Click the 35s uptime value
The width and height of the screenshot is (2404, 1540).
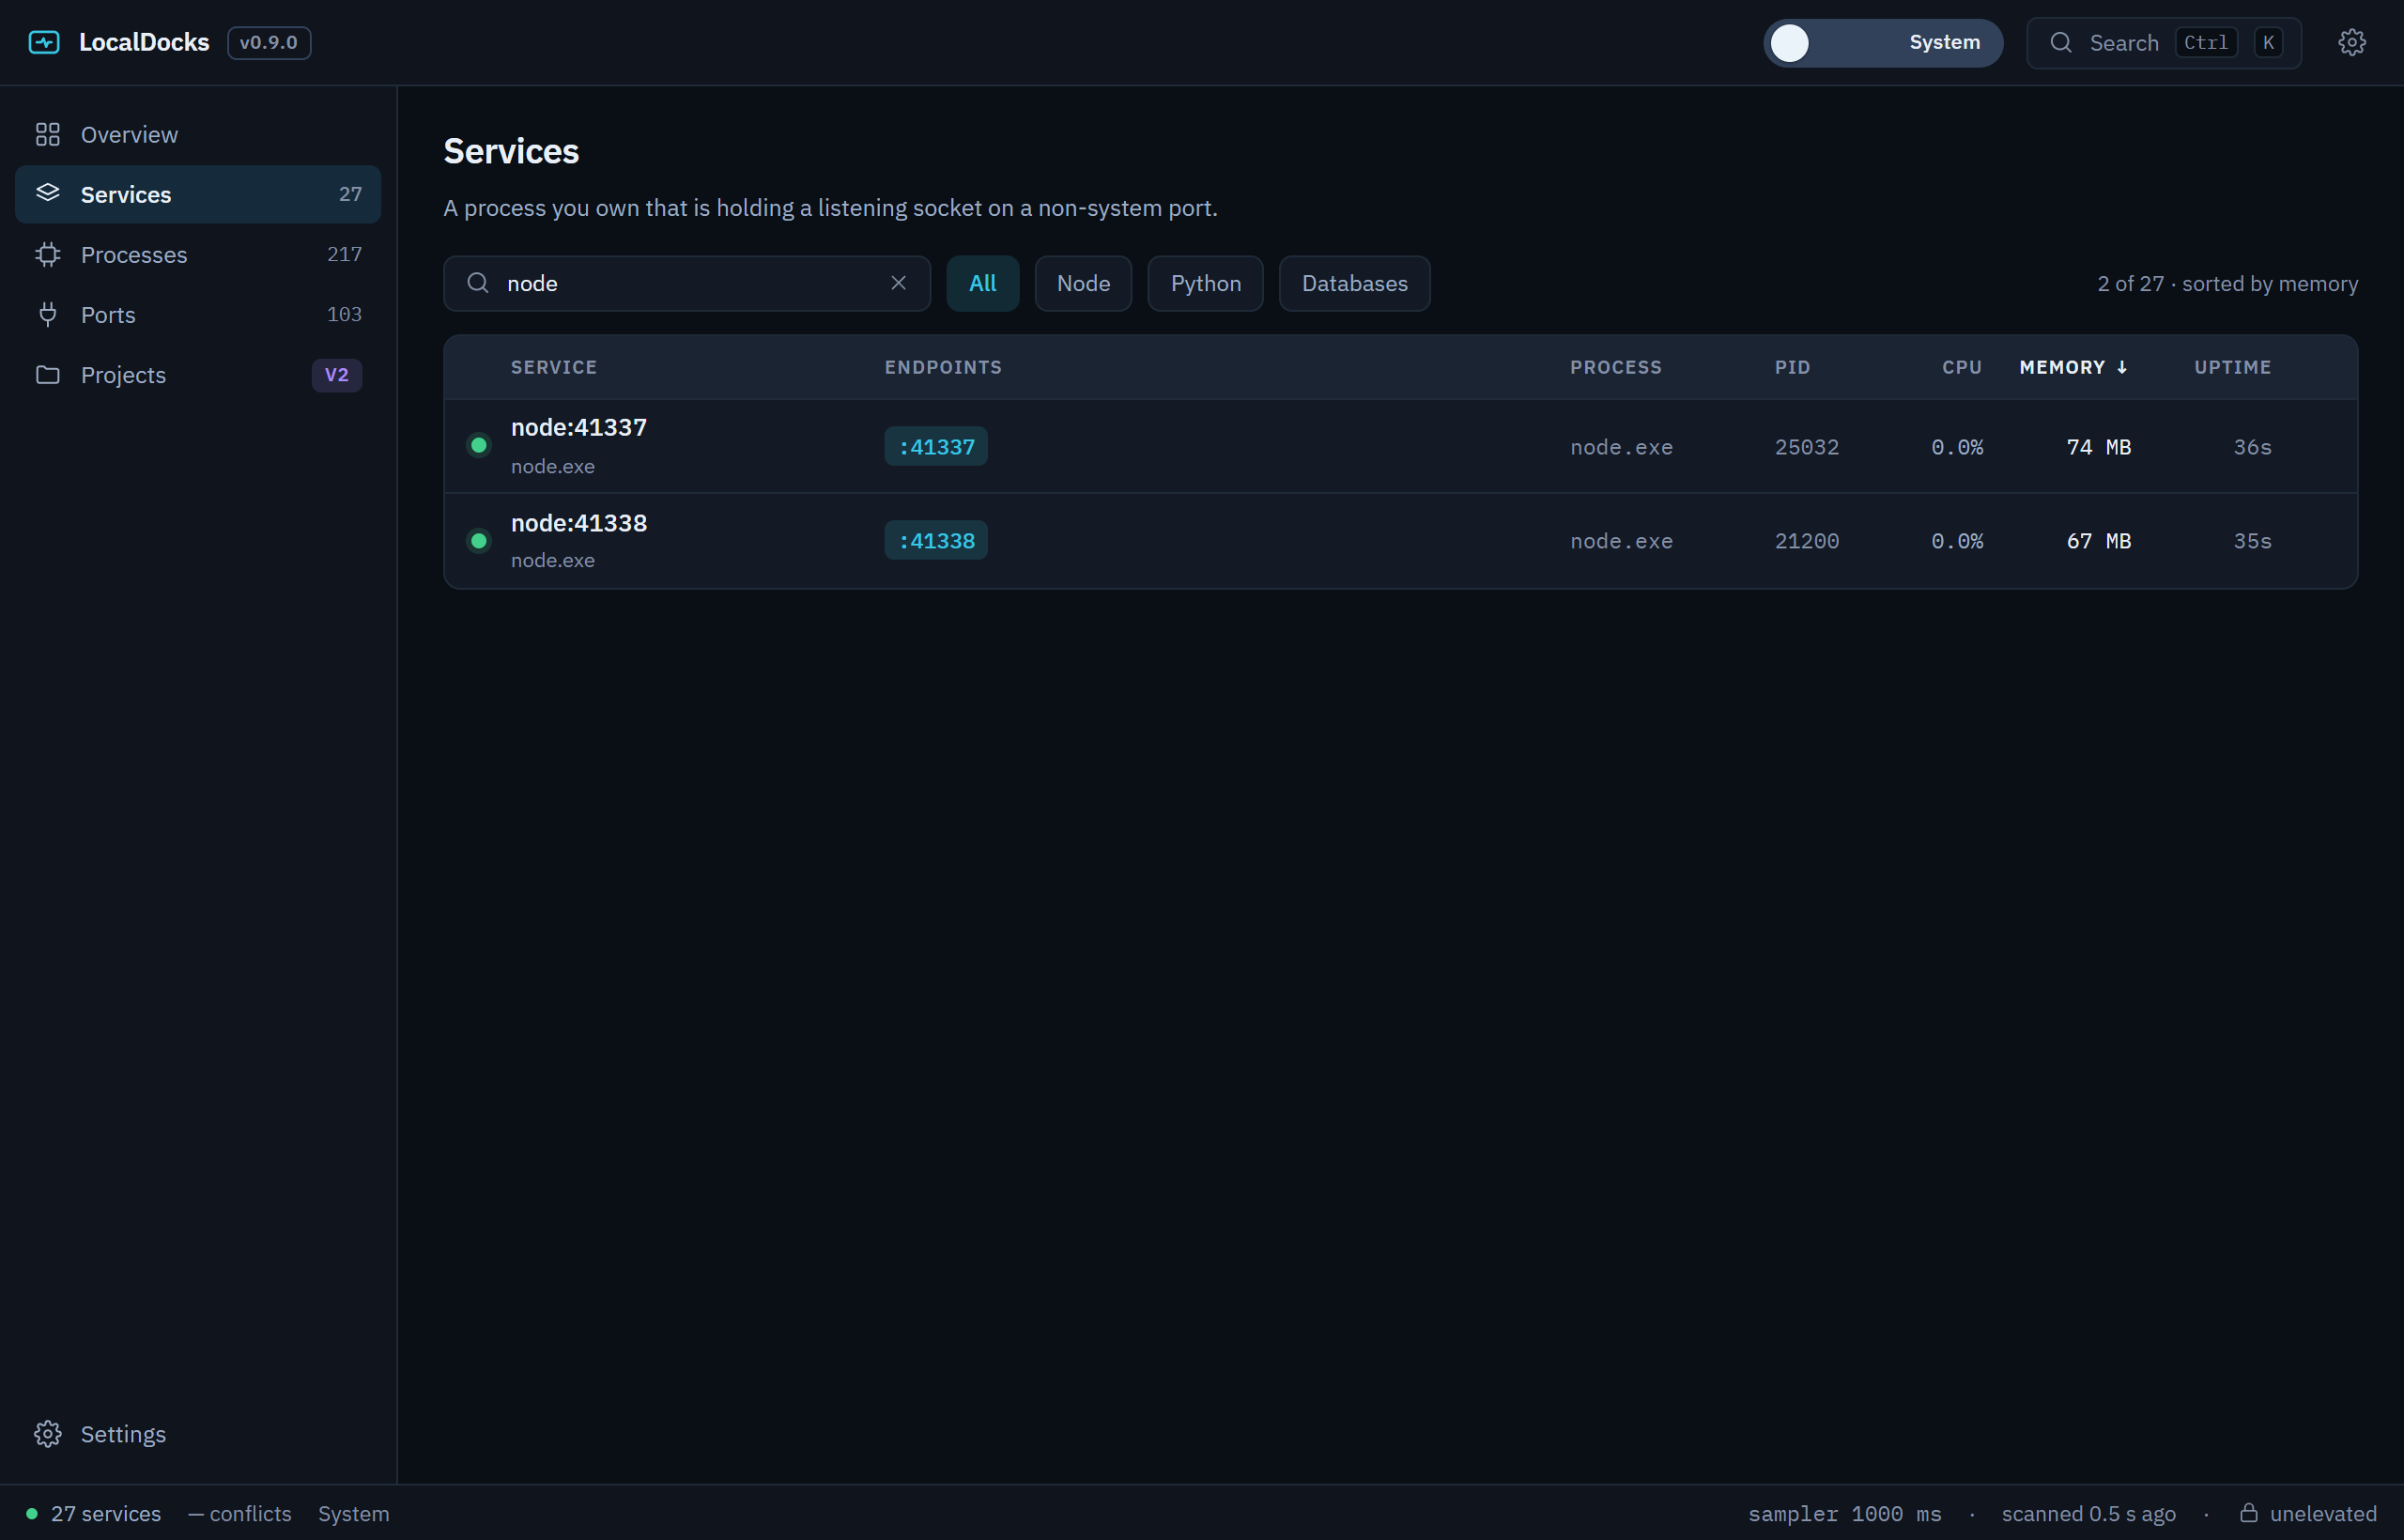(x=2252, y=540)
